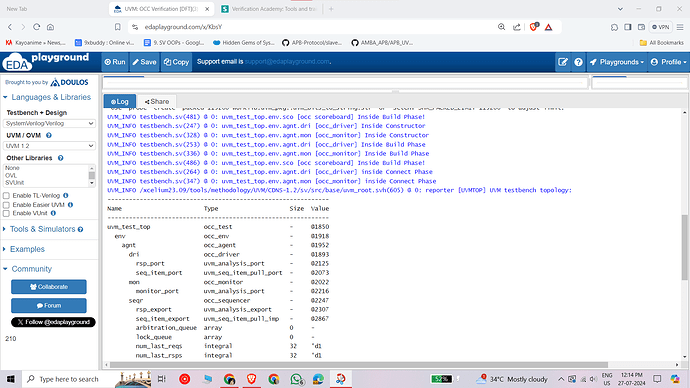Expand the Tools & Simulators section
The width and height of the screenshot is (690, 388).
click(x=43, y=229)
